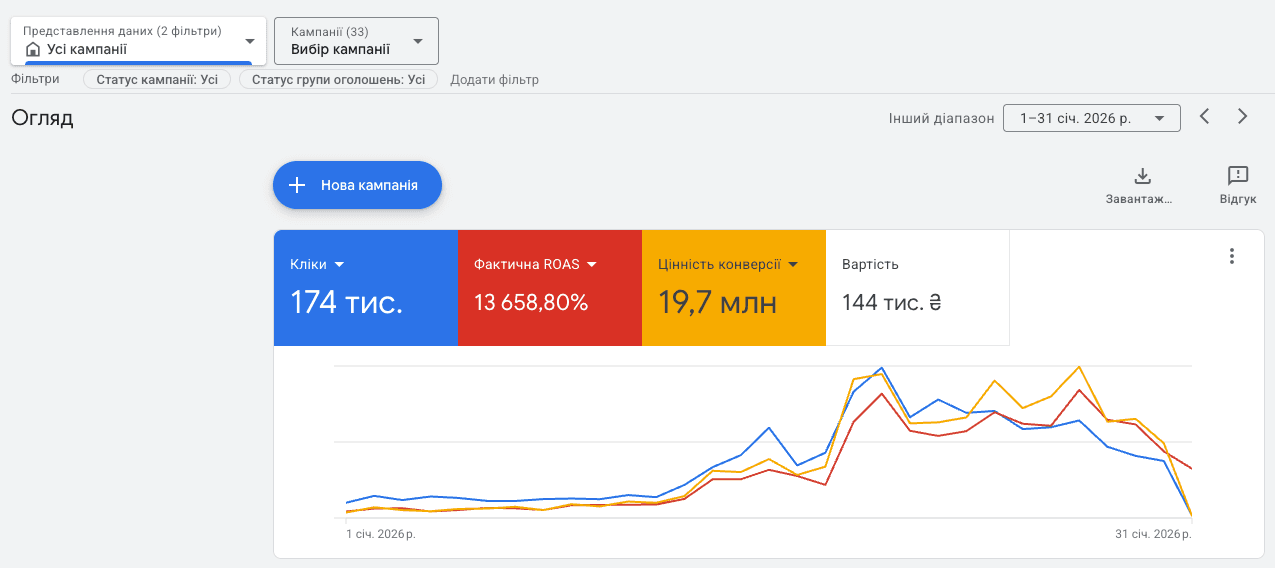Open the Фактична ROAS metric dropdown
The image size is (1275, 568).
click(x=535, y=265)
